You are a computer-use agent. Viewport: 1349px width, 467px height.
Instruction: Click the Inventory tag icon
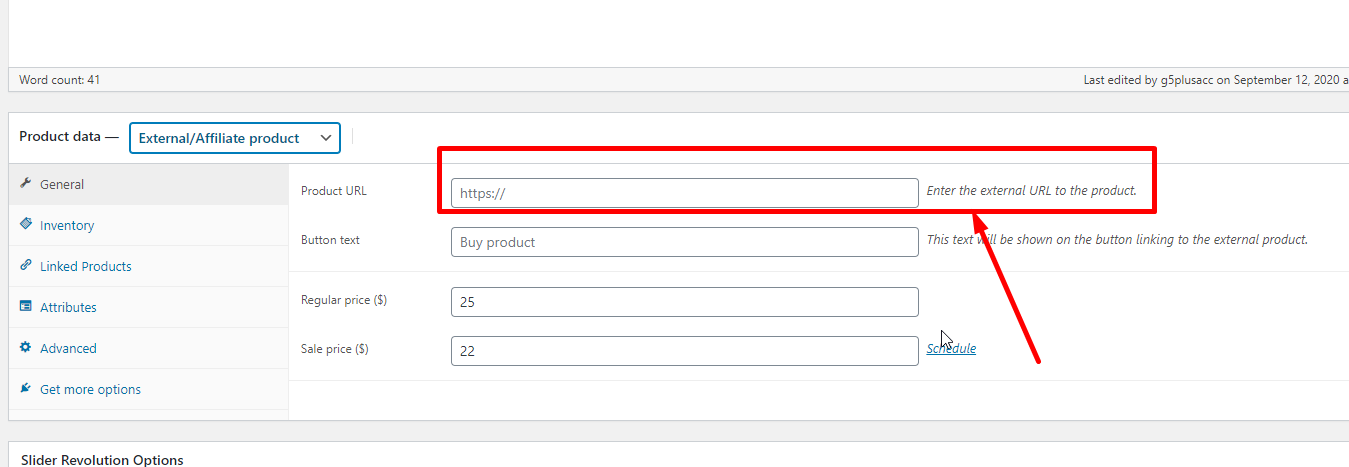pyautogui.click(x=26, y=225)
